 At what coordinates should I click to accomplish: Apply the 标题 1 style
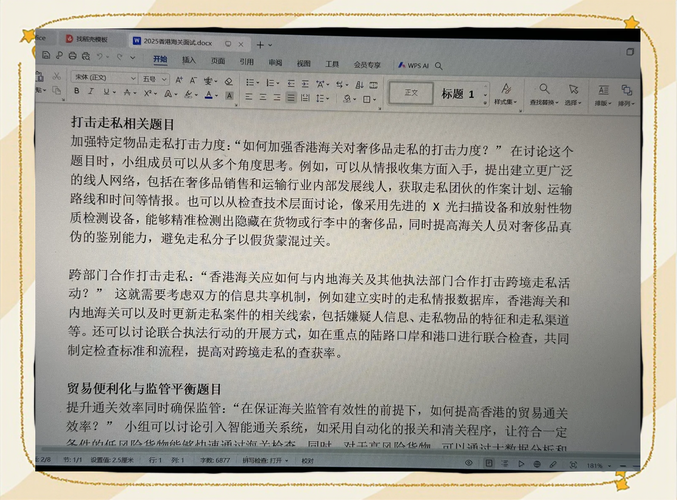458,94
